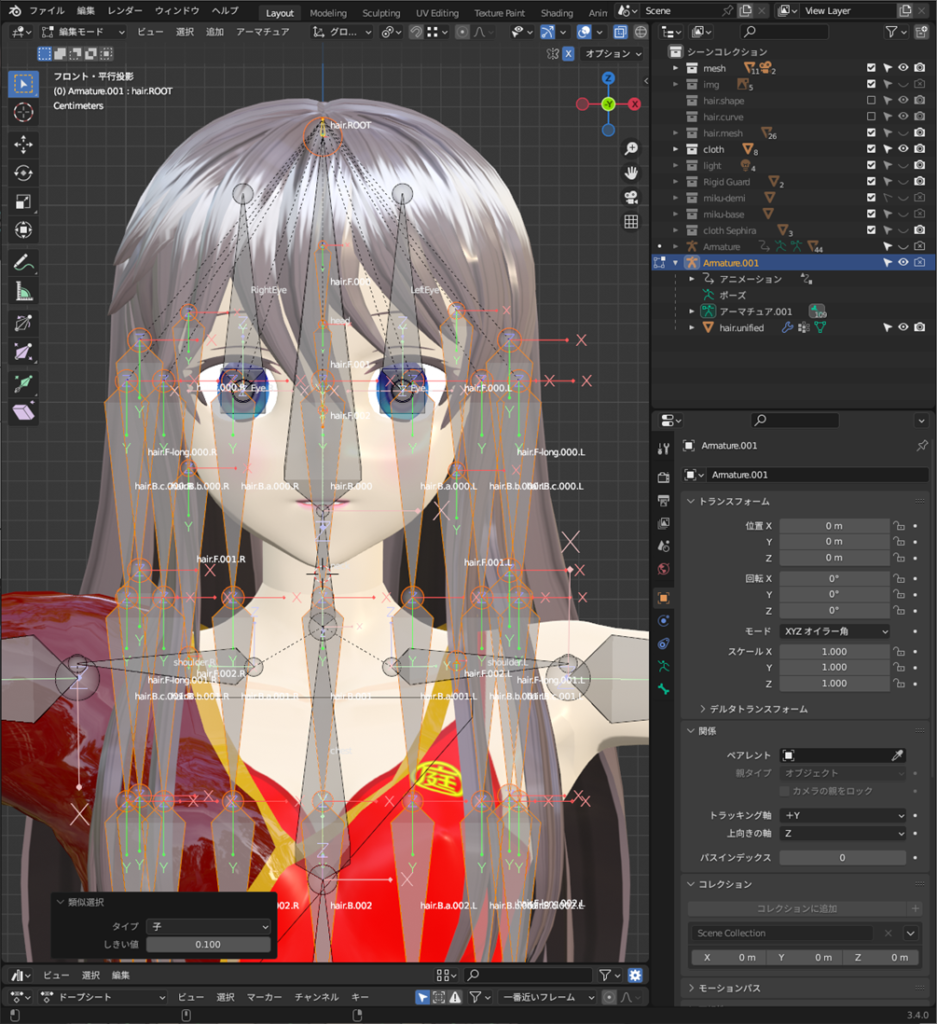Click the magnifier zoom gizmo in viewport
The height and width of the screenshot is (1024, 937).
click(631, 149)
